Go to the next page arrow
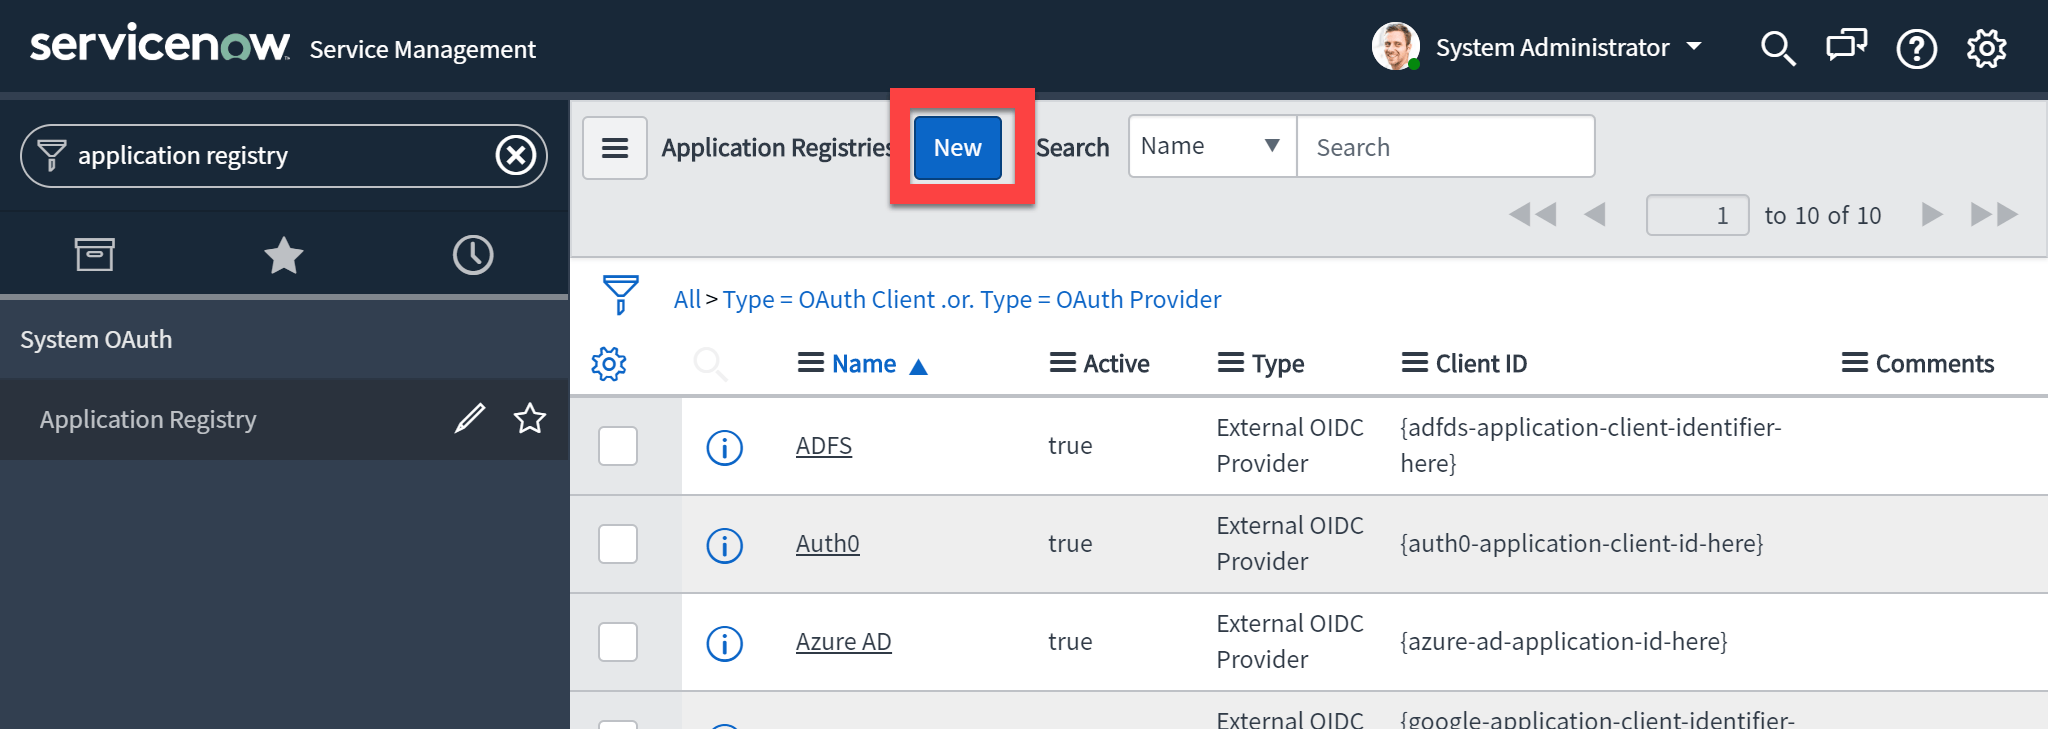The width and height of the screenshot is (2048, 729). [x=1932, y=214]
